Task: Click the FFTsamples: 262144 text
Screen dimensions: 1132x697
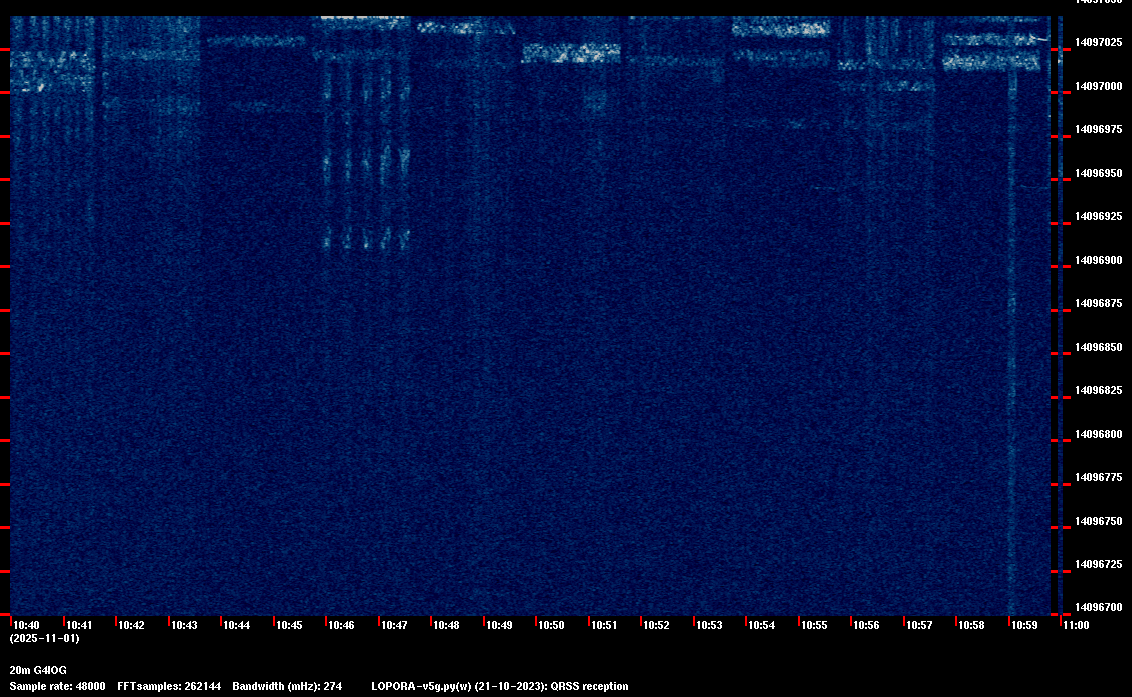Action: pyautogui.click(x=169, y=686)
